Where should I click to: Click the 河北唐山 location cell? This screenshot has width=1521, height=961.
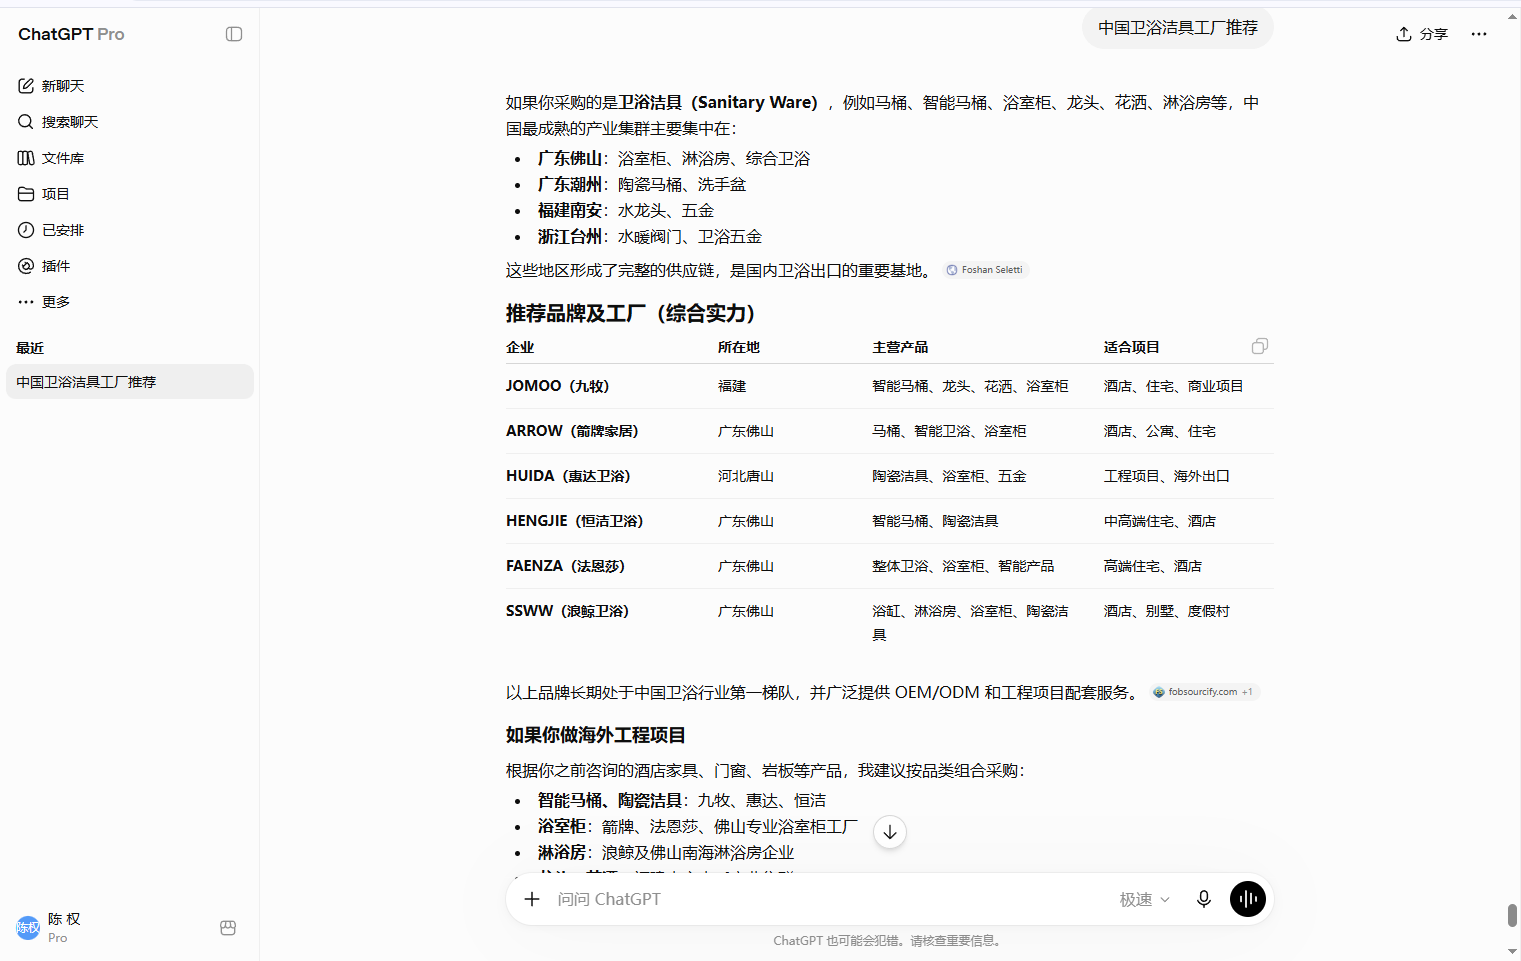[x=746, y=476]
